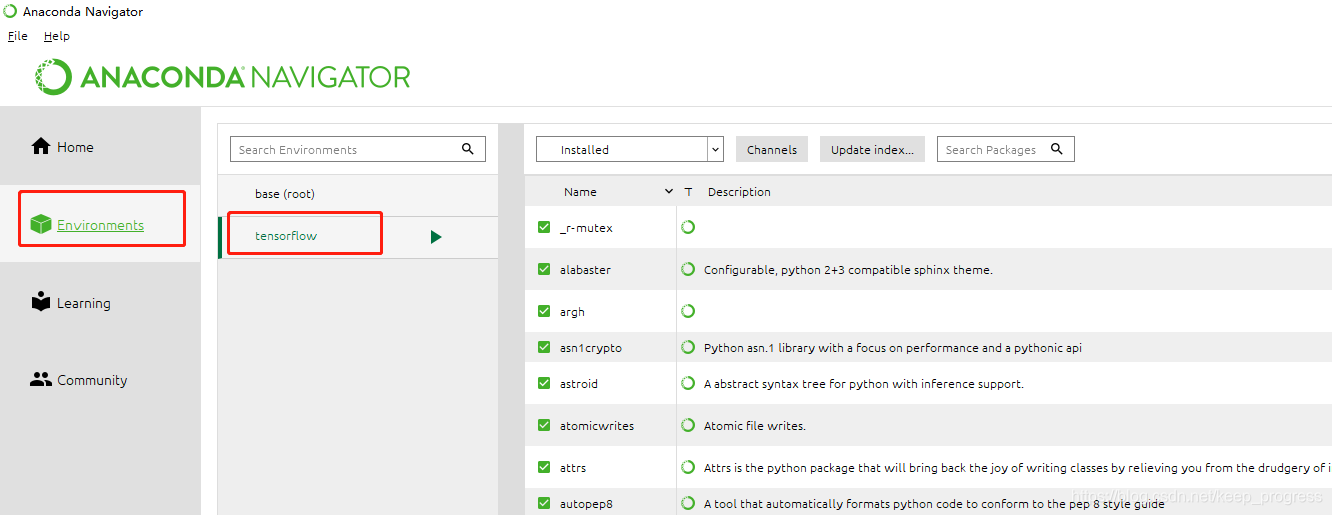Click the Anaconda Navigator logo

click(223, 77)
